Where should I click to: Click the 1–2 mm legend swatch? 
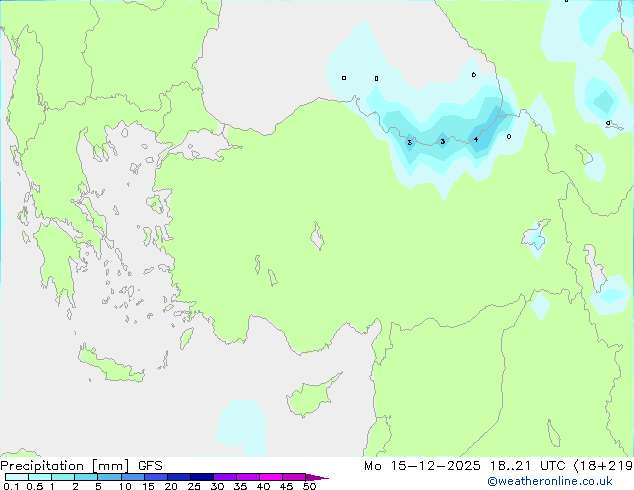point(63,477)
